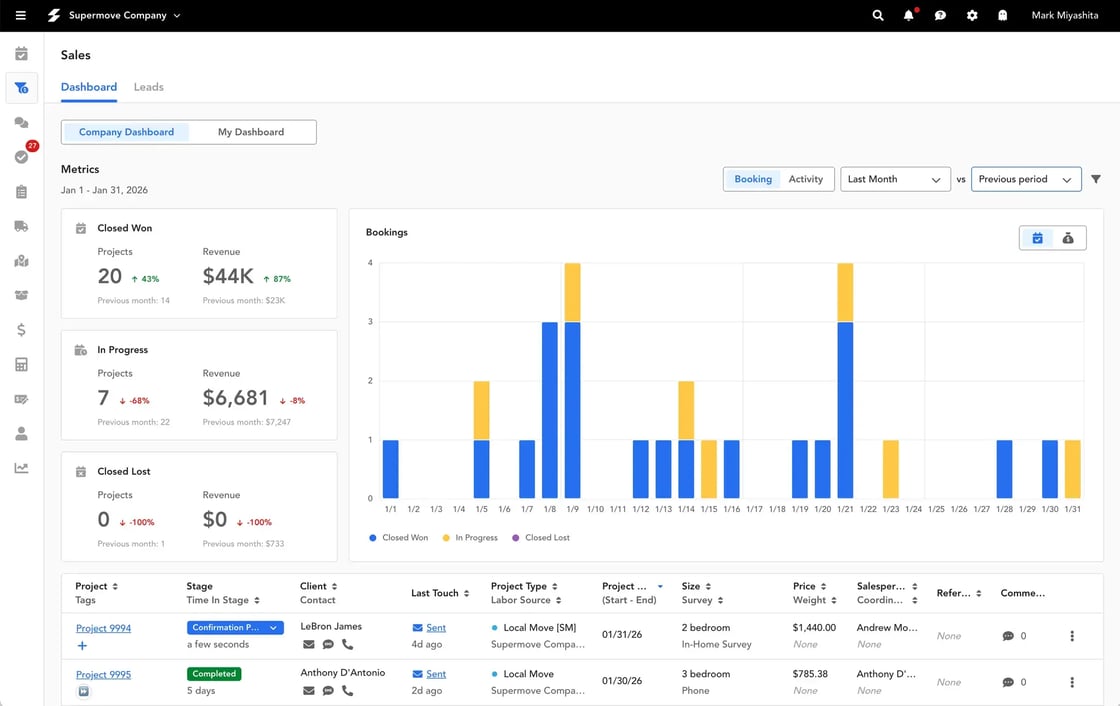This screenshot has width=1120, height=706.
Task: Open Project 9995 link
Action: click(104, 675)
